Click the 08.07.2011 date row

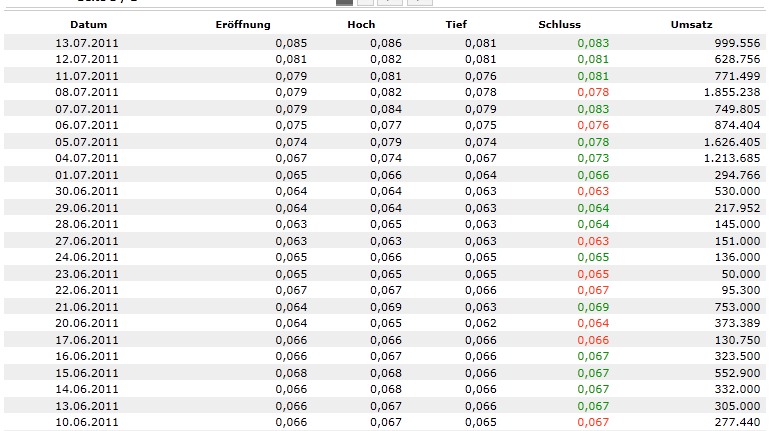(87, 91)
